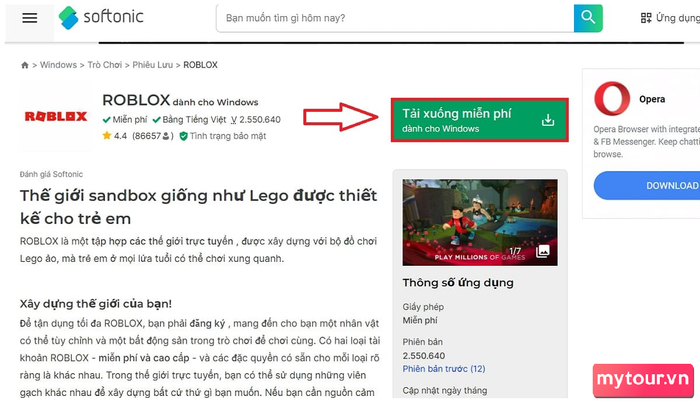This screenshot has height=405, width=700.
Task: Click the star rating icon
Action: pyautogui.click(x=107, y=135)
